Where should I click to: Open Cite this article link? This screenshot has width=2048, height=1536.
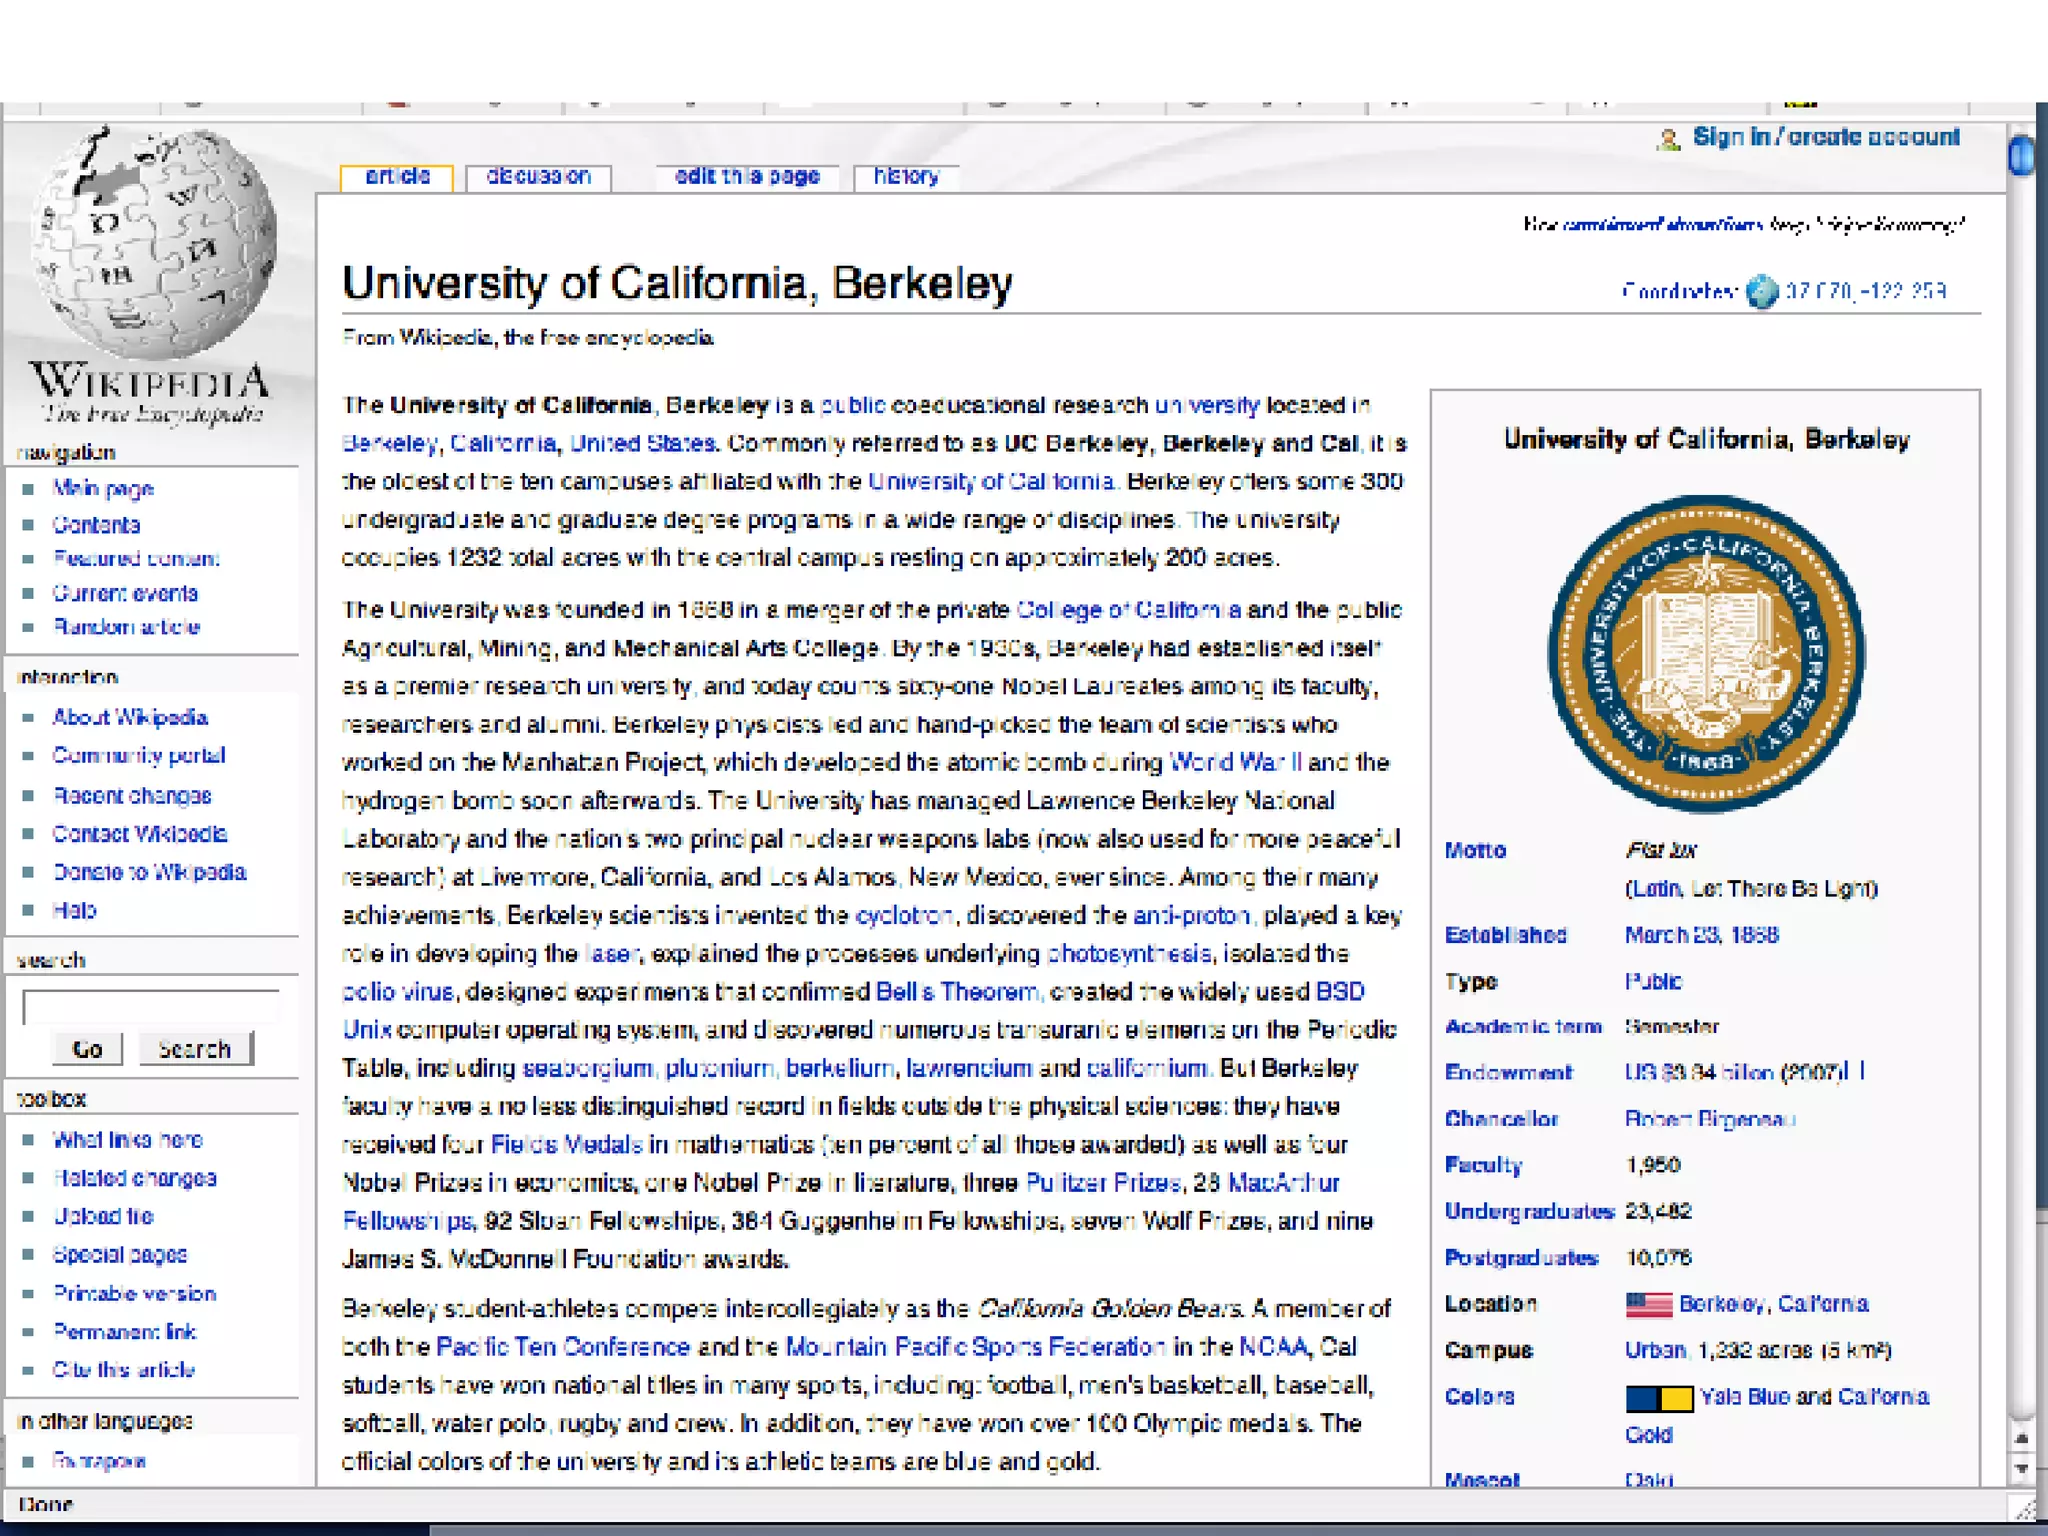click(x=124, y=1371)
